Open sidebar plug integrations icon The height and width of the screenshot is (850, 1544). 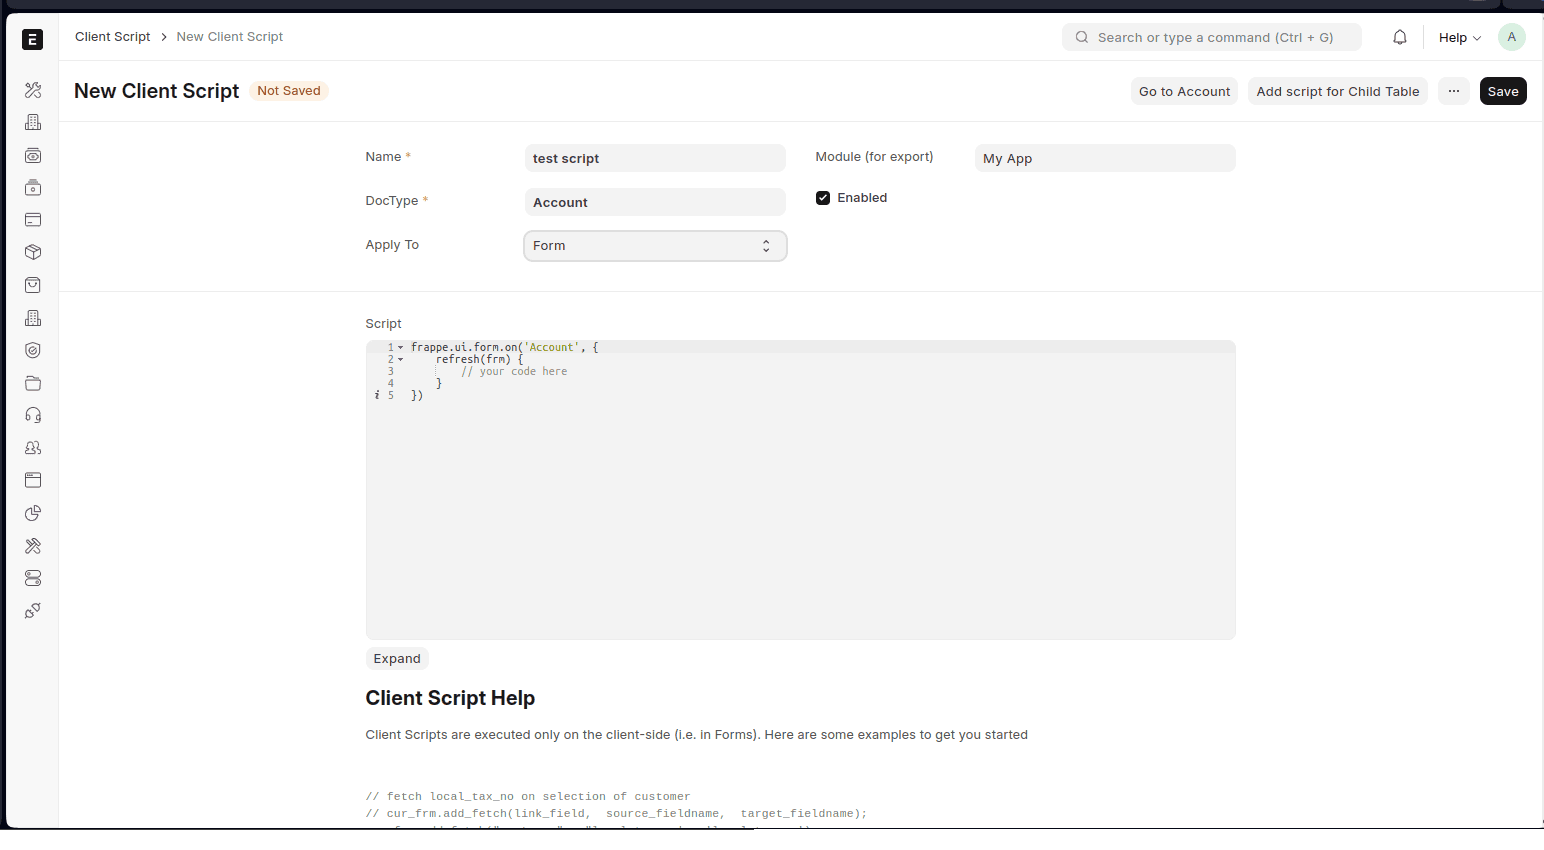(x=33, y=611)
